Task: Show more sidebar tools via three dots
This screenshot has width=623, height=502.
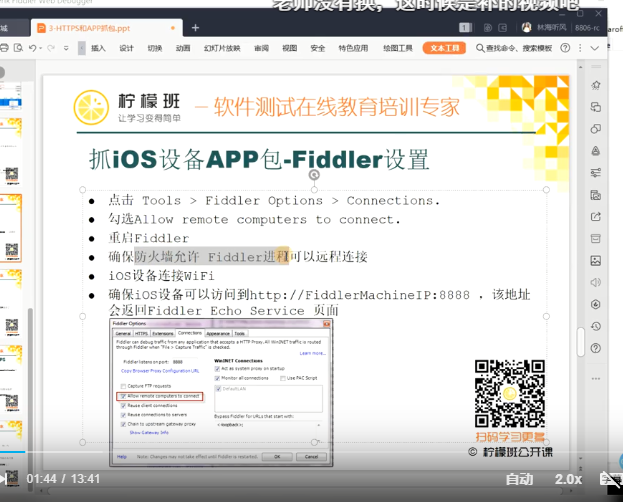Action: 596,378
